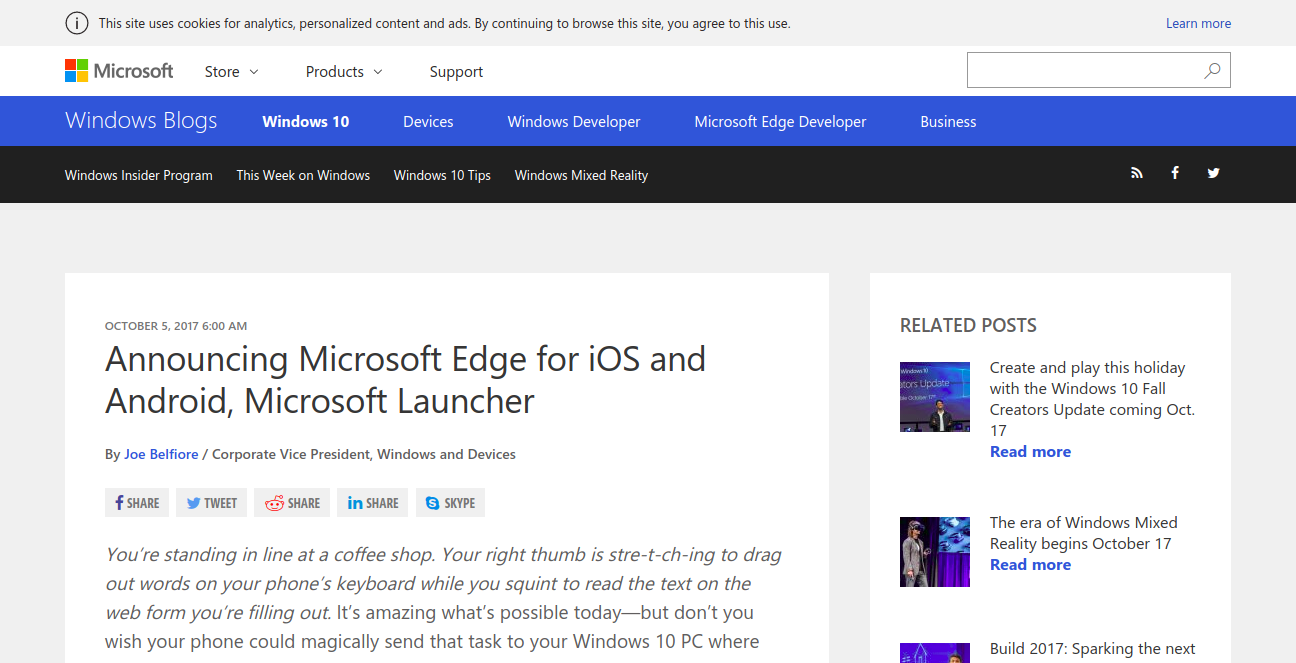Open the RSS feed icon
Viewport: 1296px width, 663px height.
1137,173
